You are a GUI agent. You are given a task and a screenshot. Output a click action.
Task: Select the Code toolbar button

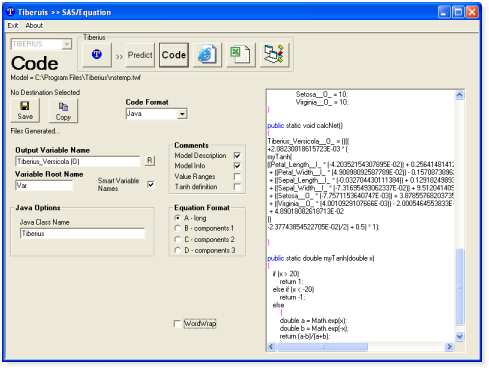pyautogui.click(x=174, y=55)
